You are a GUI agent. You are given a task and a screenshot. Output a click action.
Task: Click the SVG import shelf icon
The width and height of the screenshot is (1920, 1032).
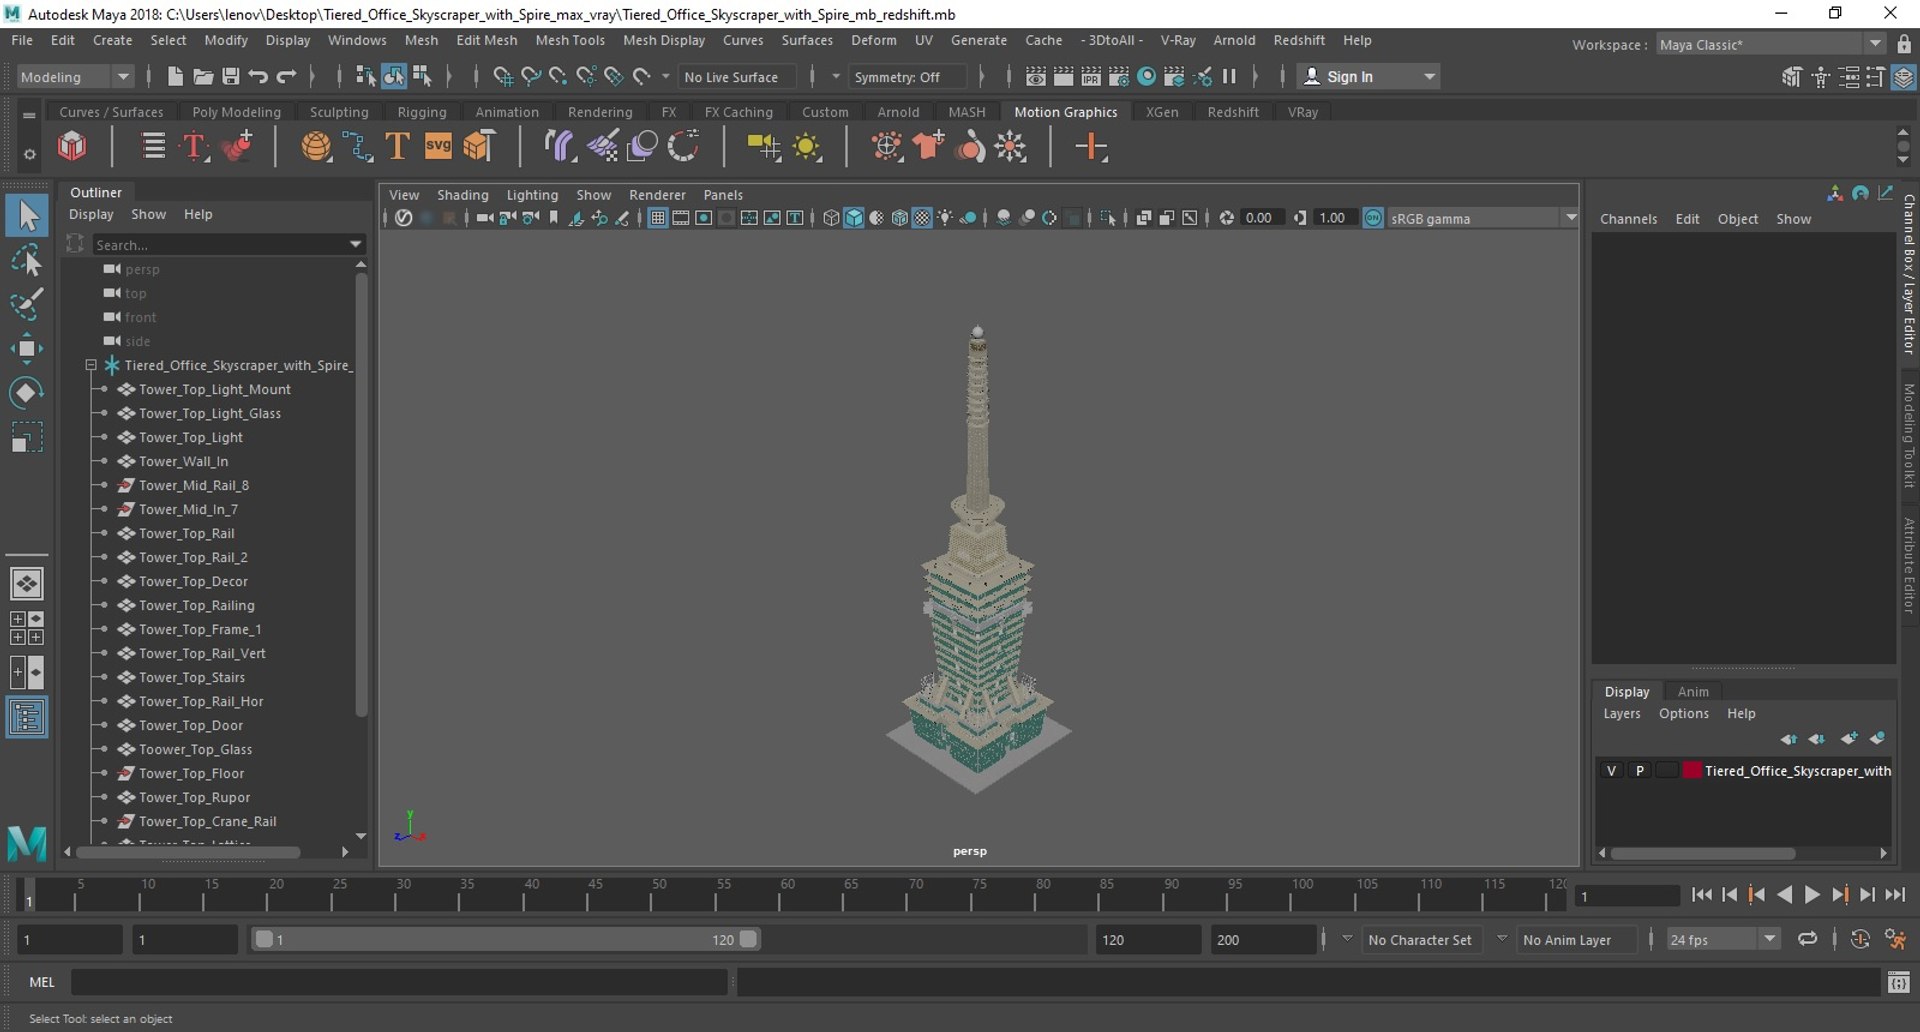(438, 147)
